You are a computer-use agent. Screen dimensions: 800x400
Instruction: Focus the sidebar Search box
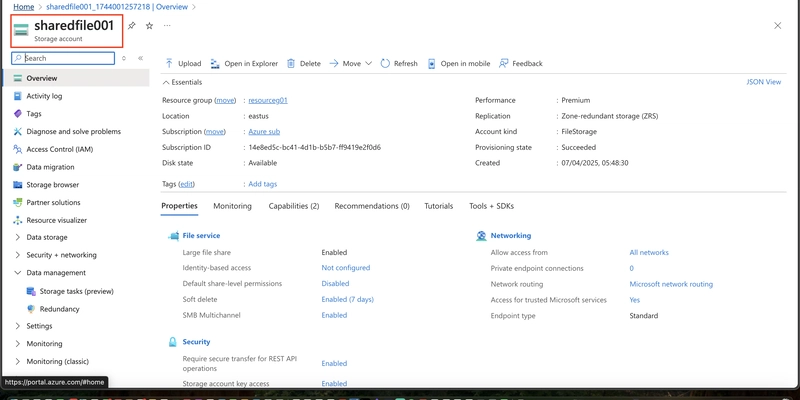click(63, 58)
